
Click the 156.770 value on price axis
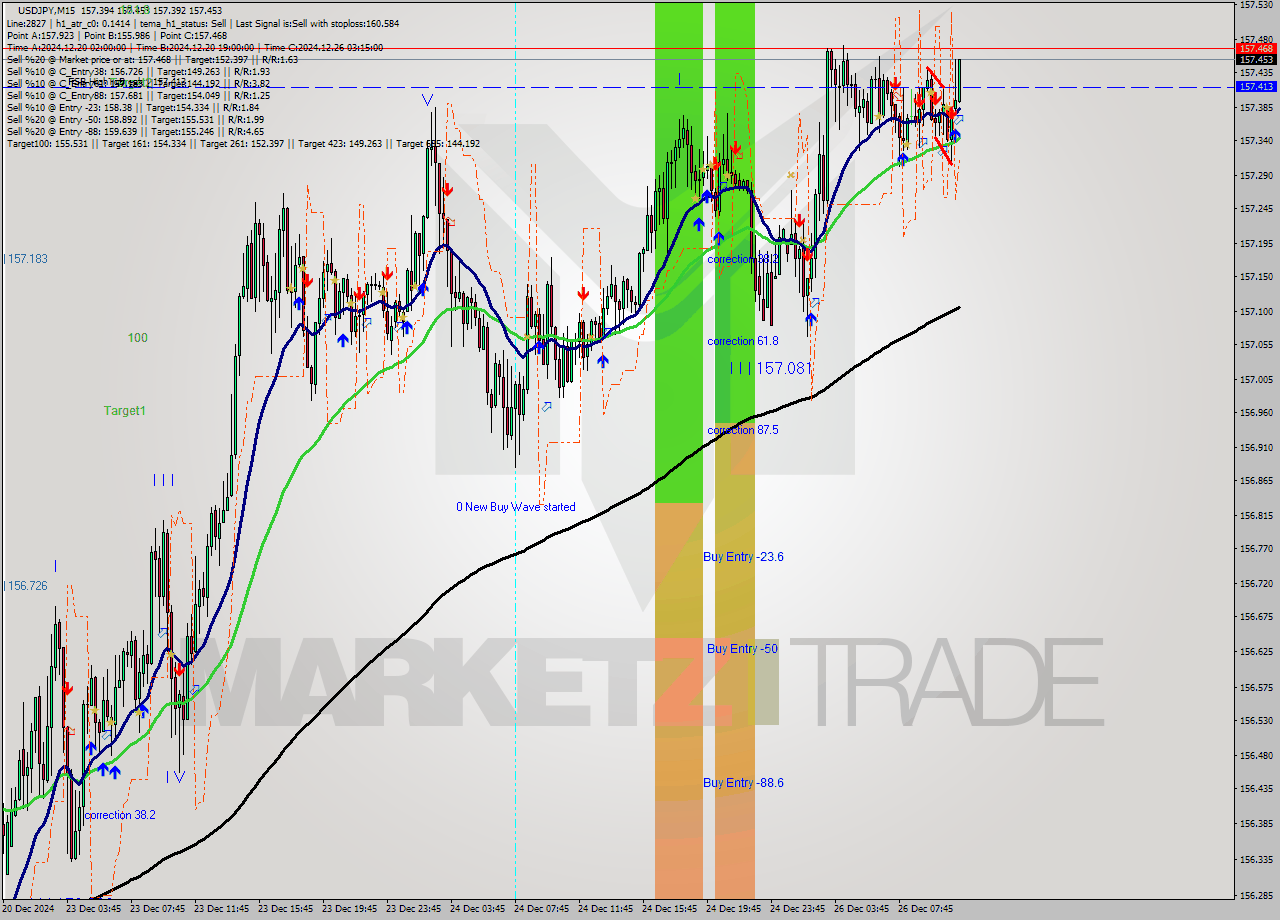[x=1255, y=549]
